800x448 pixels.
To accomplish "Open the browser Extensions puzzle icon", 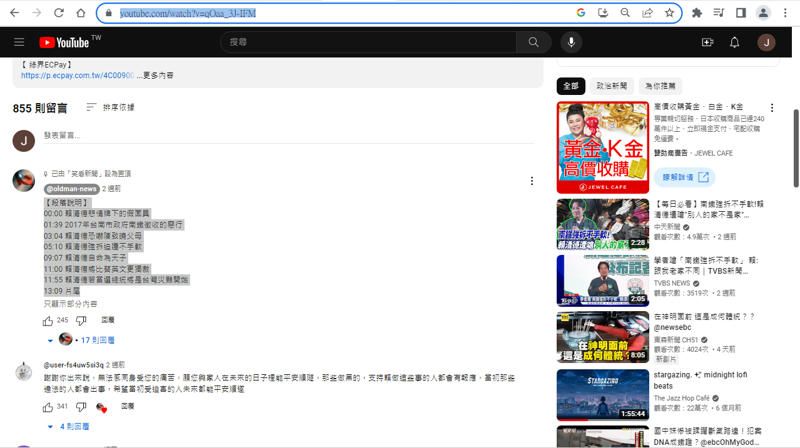I will tap(697, 13).
